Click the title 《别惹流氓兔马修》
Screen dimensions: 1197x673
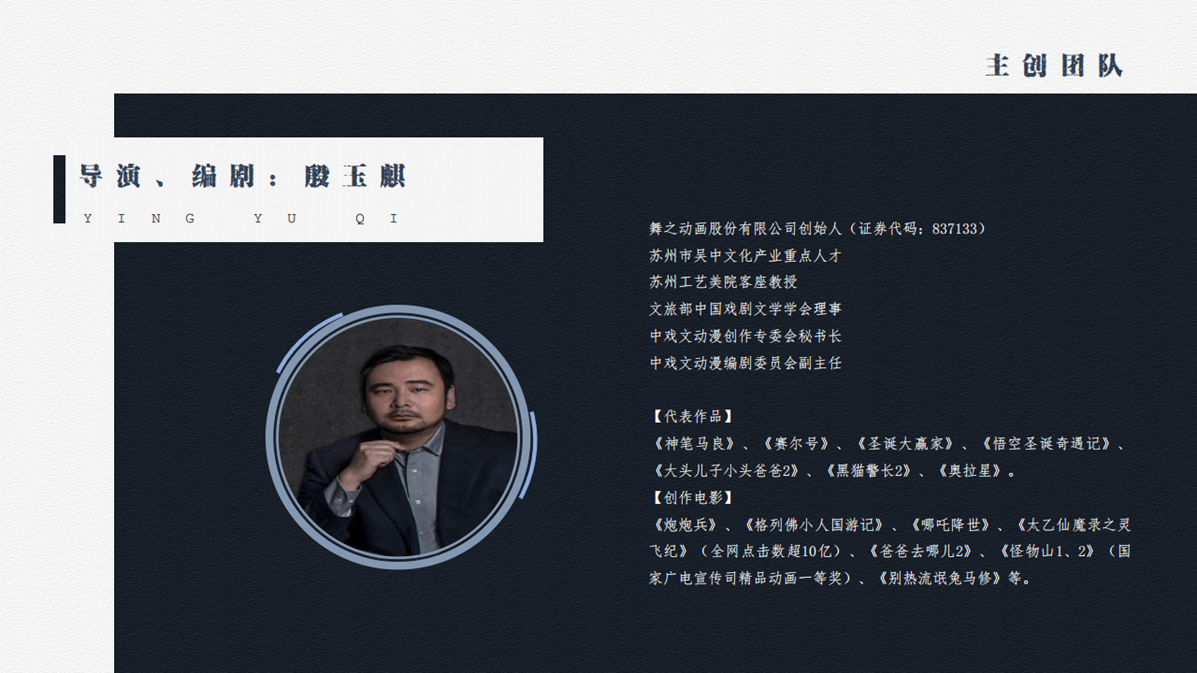point(938,578)
